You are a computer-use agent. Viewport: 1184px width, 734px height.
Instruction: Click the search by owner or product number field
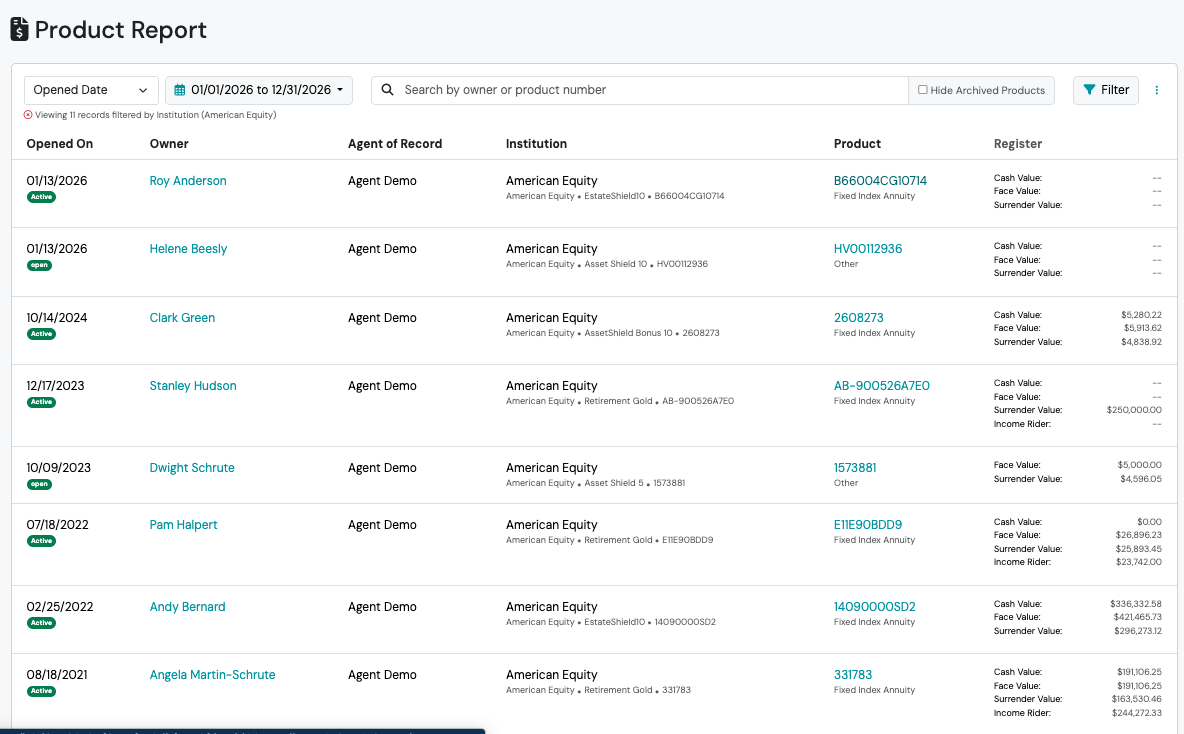[x=640, y=90]
